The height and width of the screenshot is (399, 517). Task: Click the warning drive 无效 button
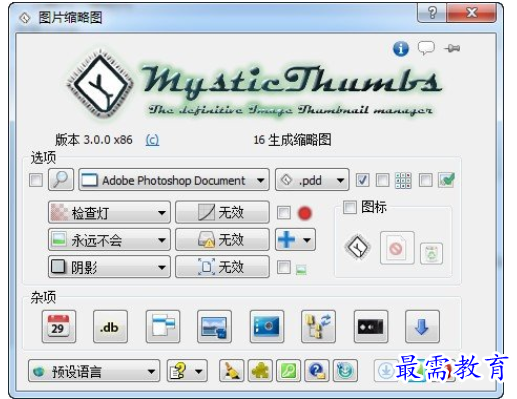point(222,240)
